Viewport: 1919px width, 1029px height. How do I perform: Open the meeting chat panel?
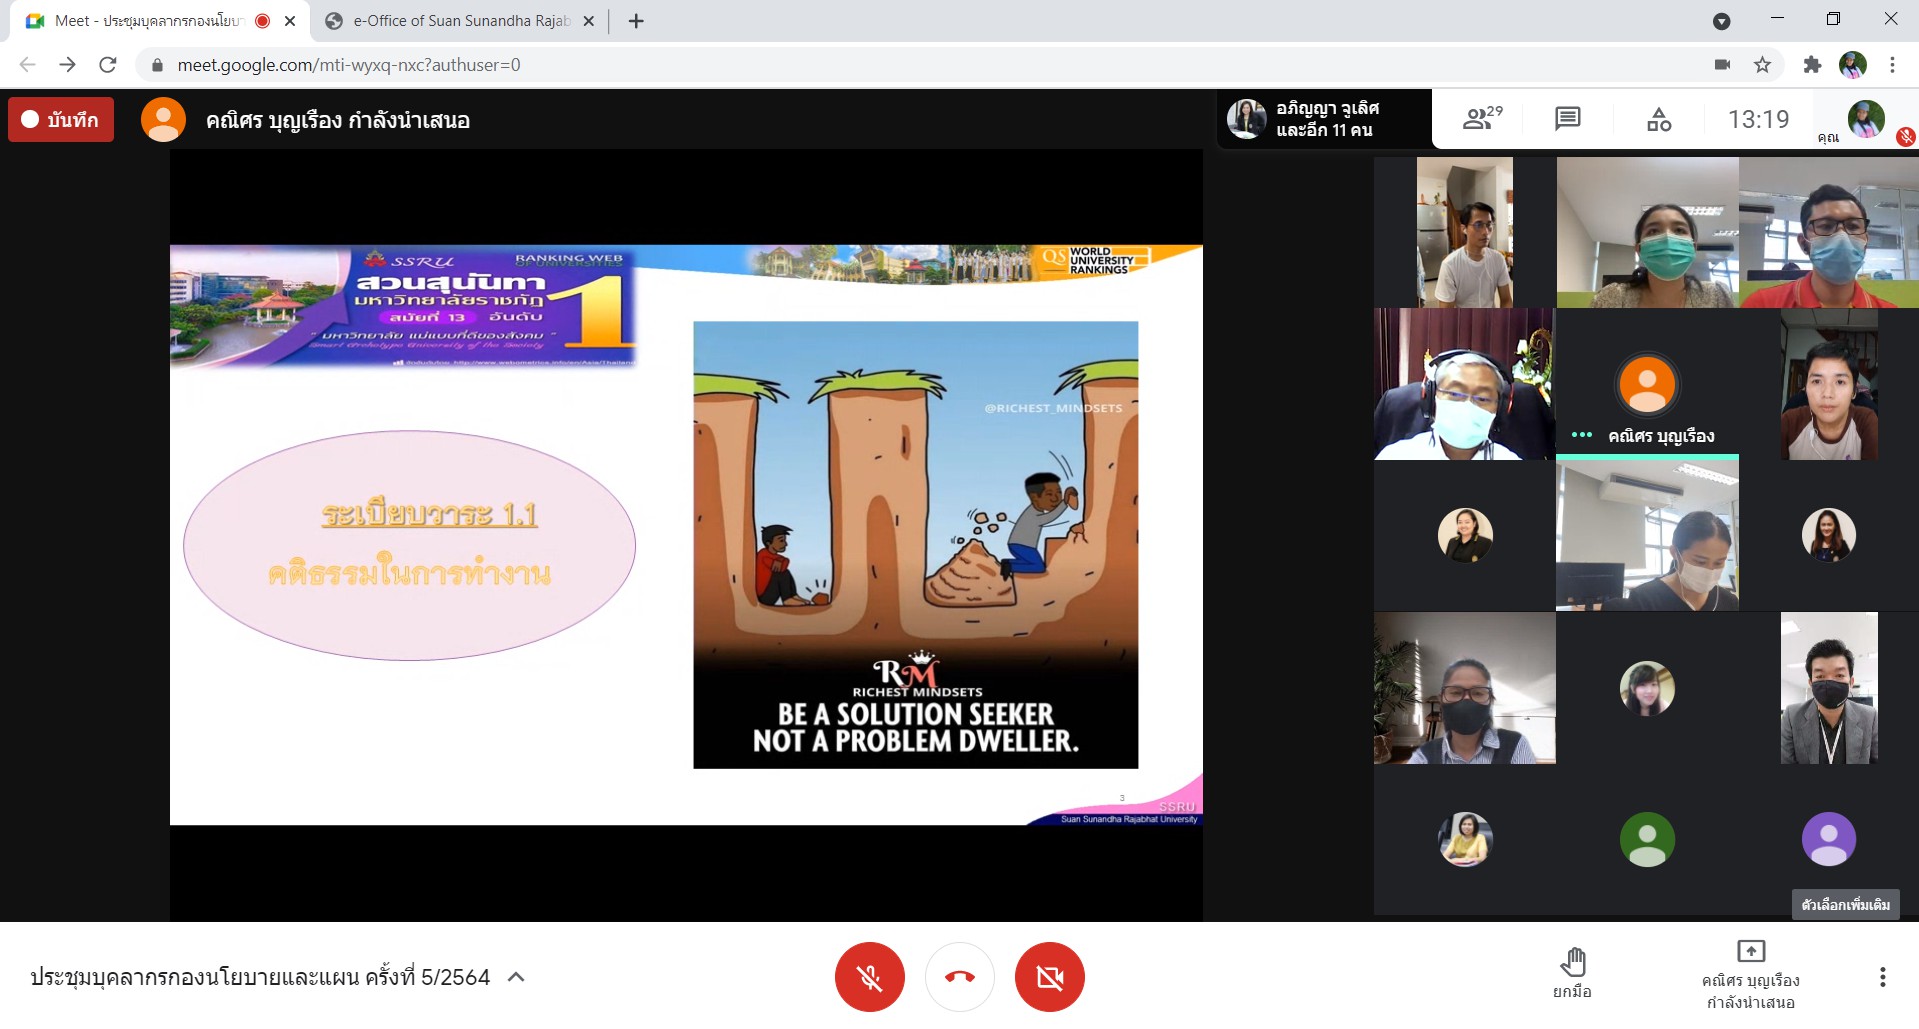pos(1567,119)
